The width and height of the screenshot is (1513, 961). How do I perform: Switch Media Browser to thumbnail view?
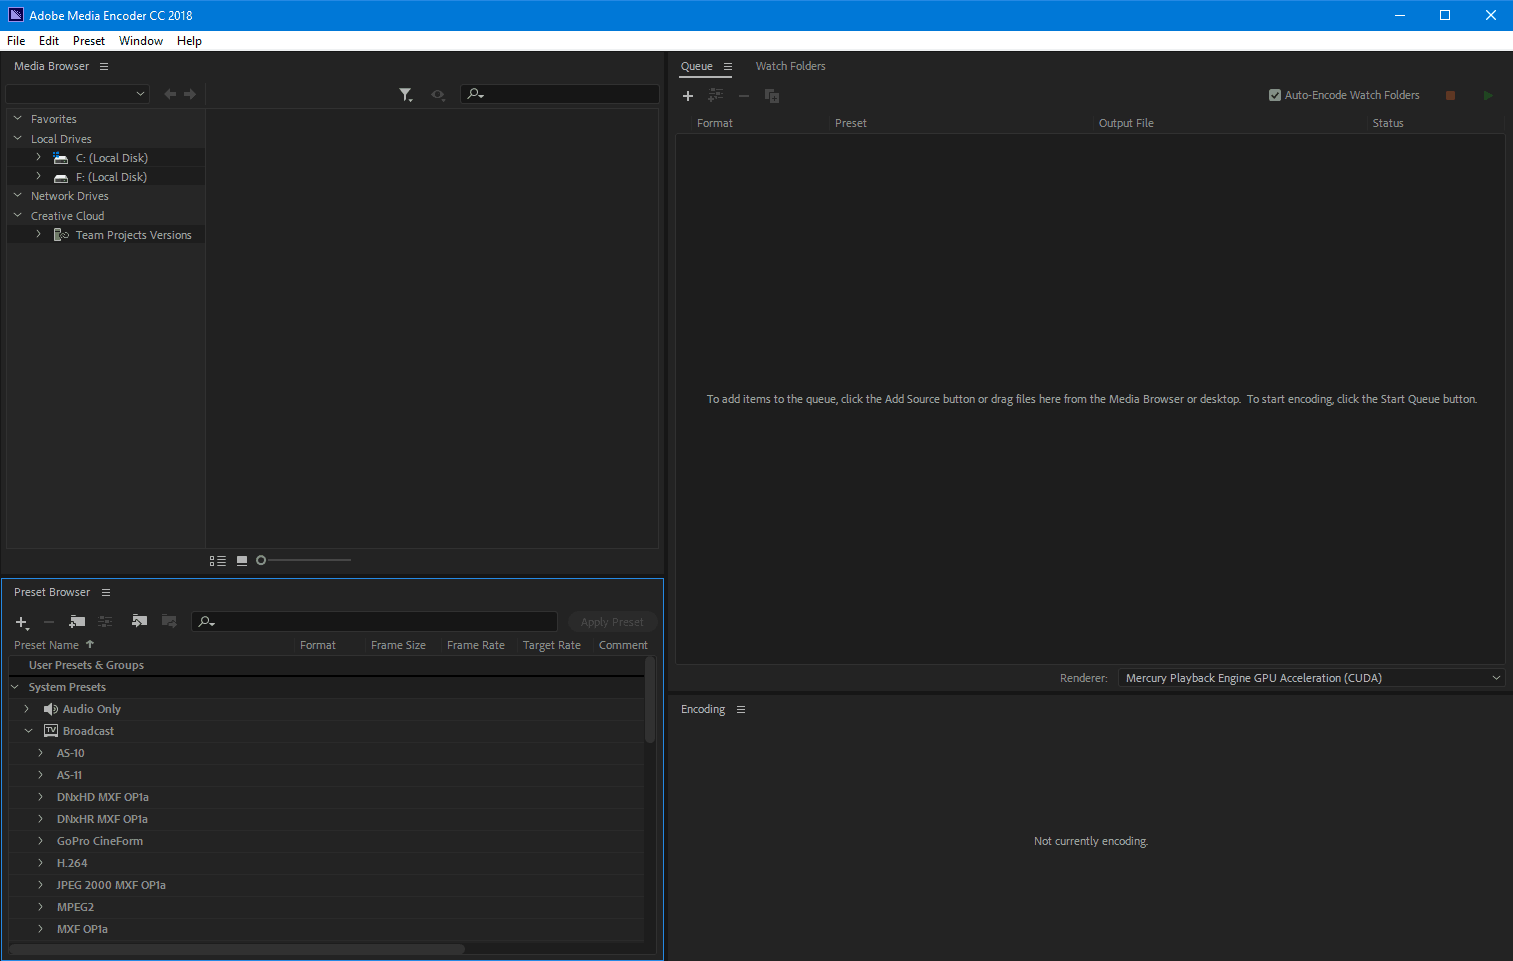click(242, 561)
